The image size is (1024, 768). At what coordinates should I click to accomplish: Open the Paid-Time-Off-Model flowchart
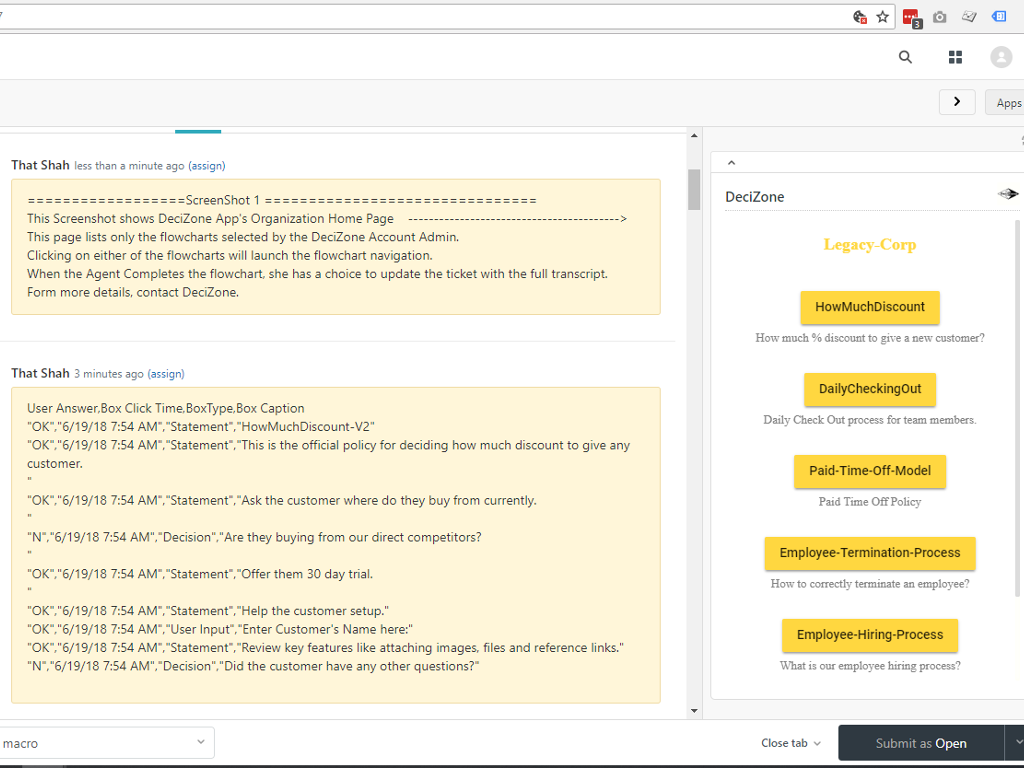[870, 471]
